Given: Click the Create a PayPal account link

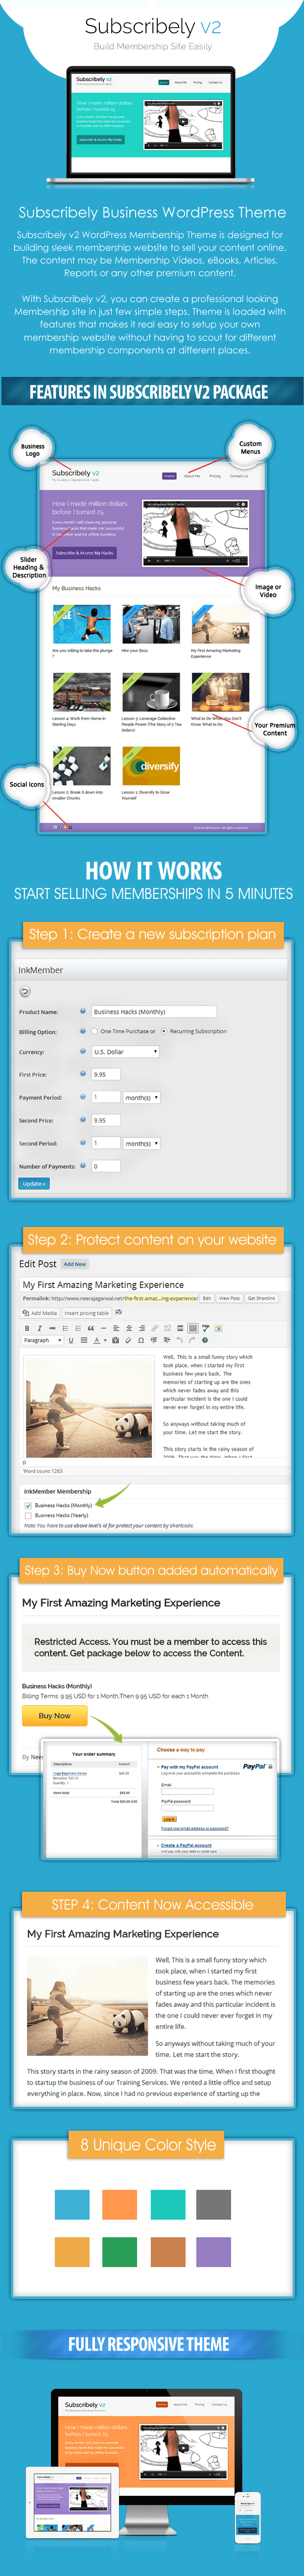Looking at the screenshot, I should pos(186,1845).
